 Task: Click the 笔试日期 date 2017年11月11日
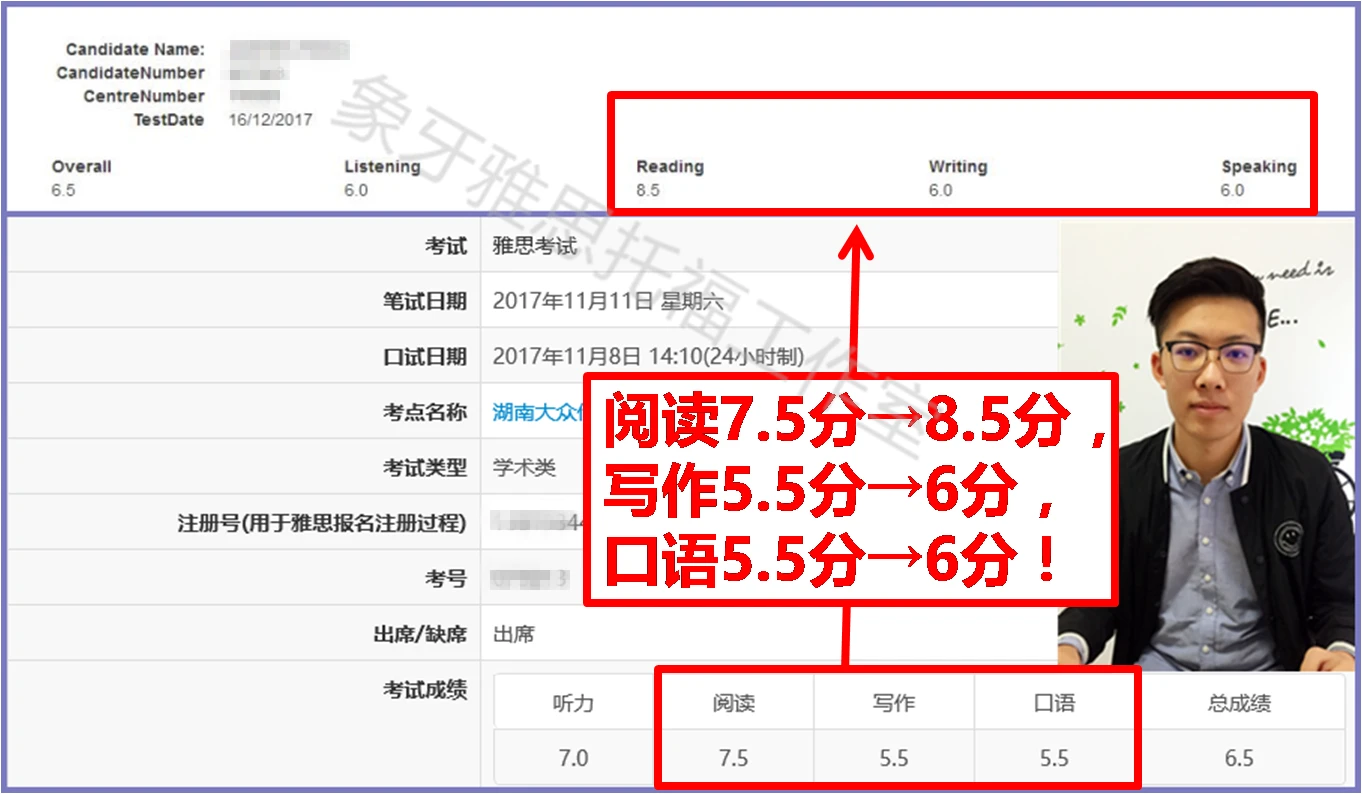(x=570, y=301)
